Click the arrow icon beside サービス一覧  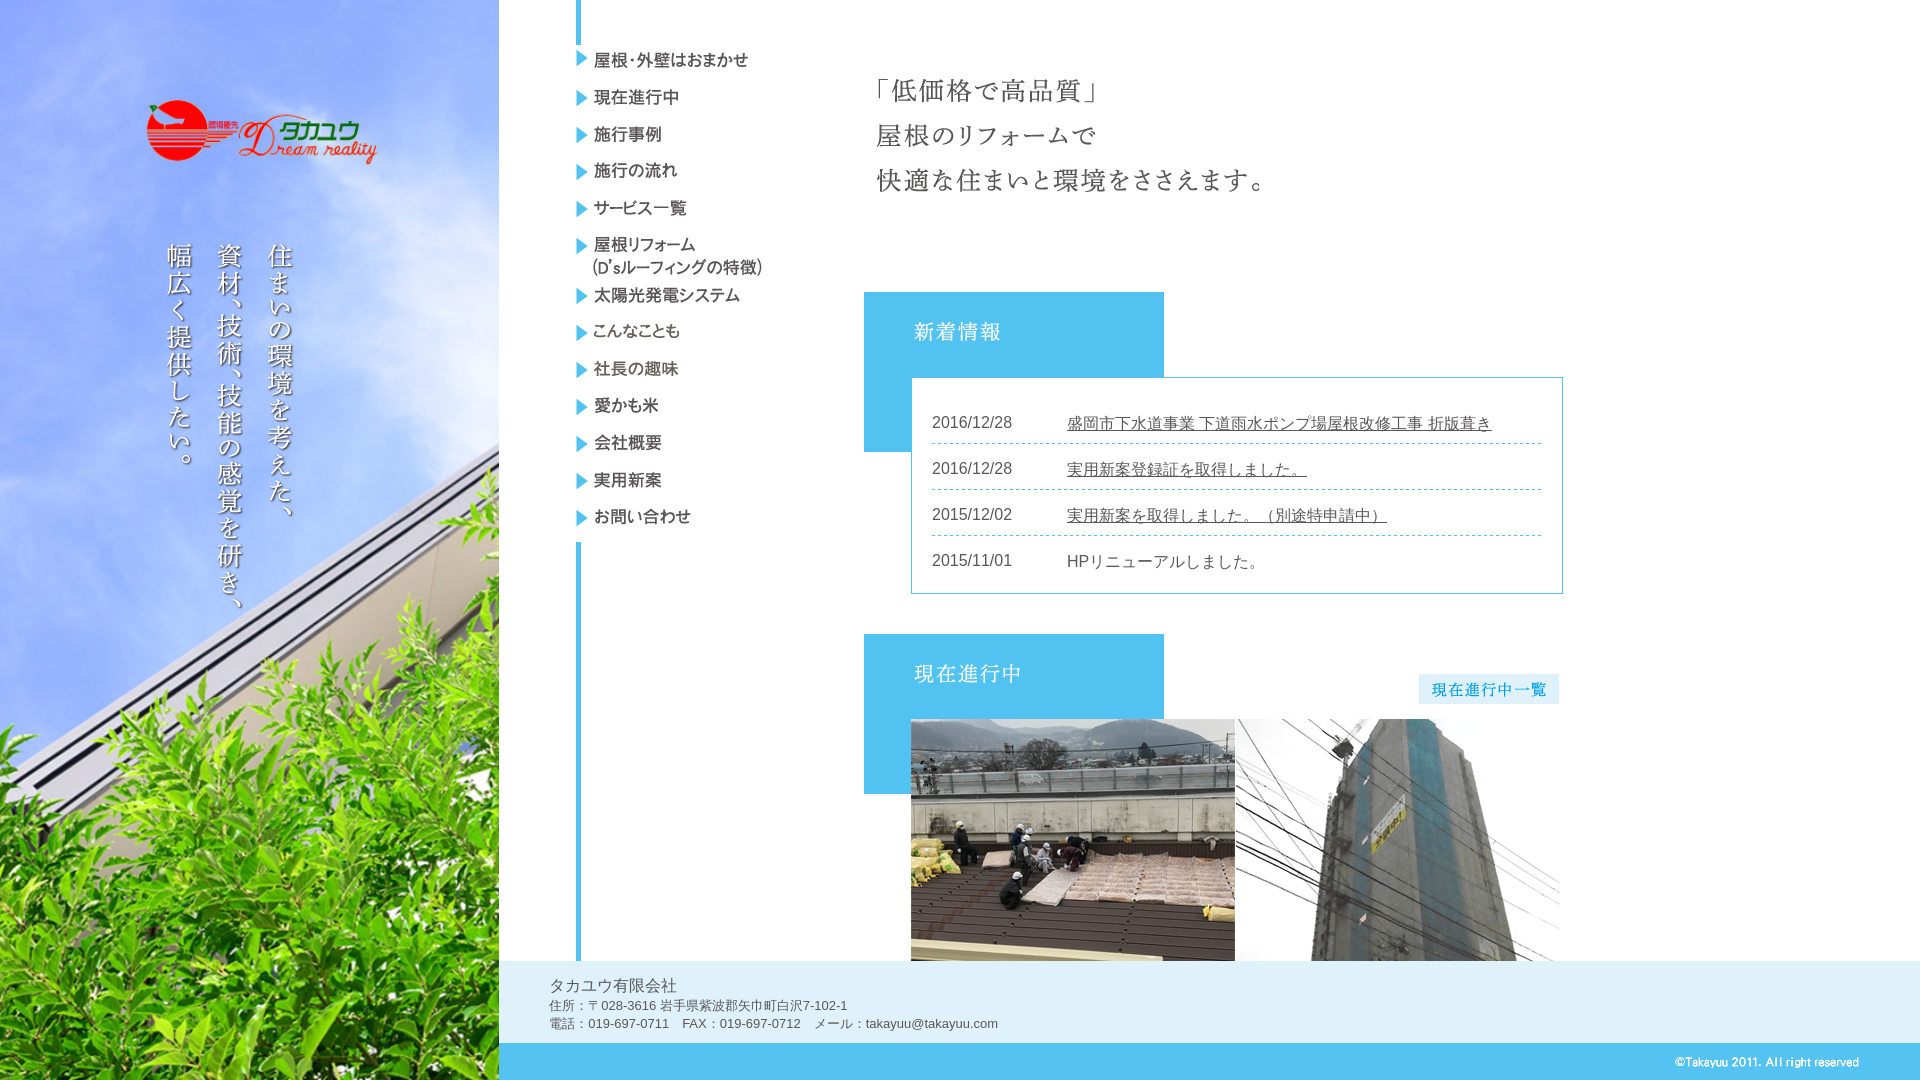580,209
